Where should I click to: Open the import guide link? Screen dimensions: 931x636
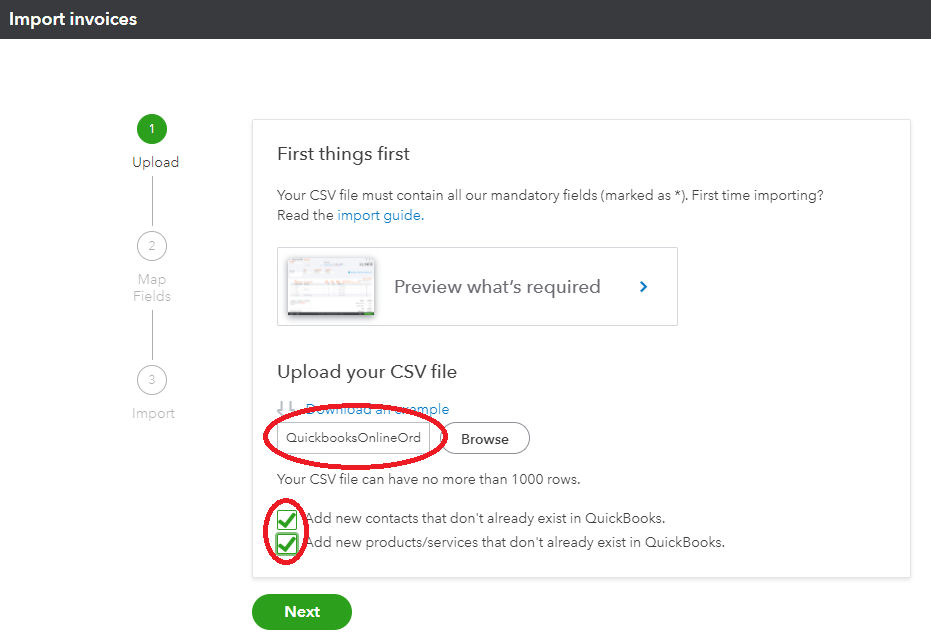click(381, 216)
